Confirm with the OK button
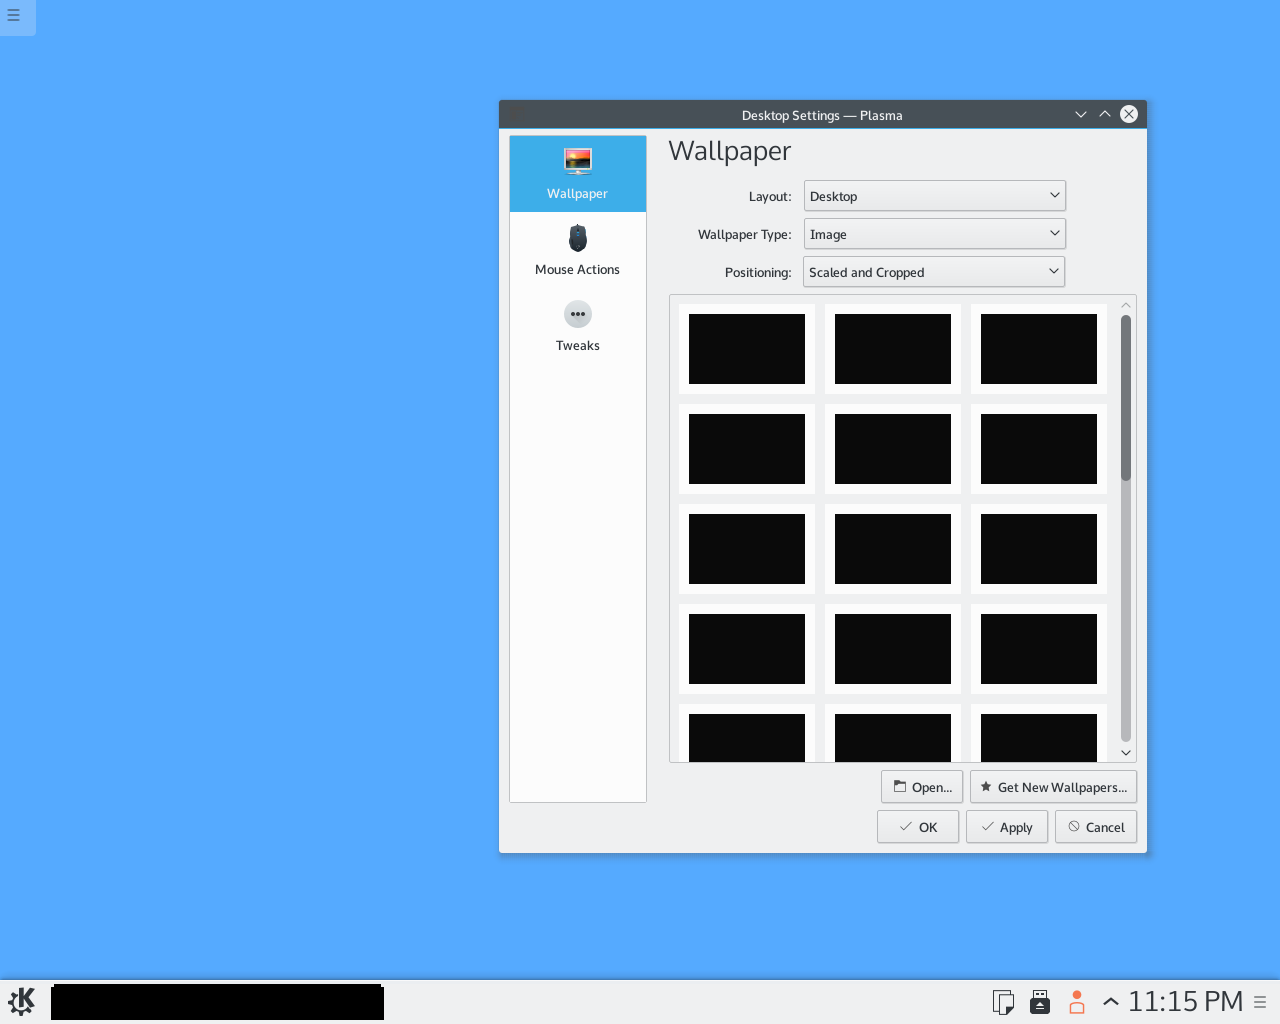This screenshot has width=1280, height=1024. [918, 827]
